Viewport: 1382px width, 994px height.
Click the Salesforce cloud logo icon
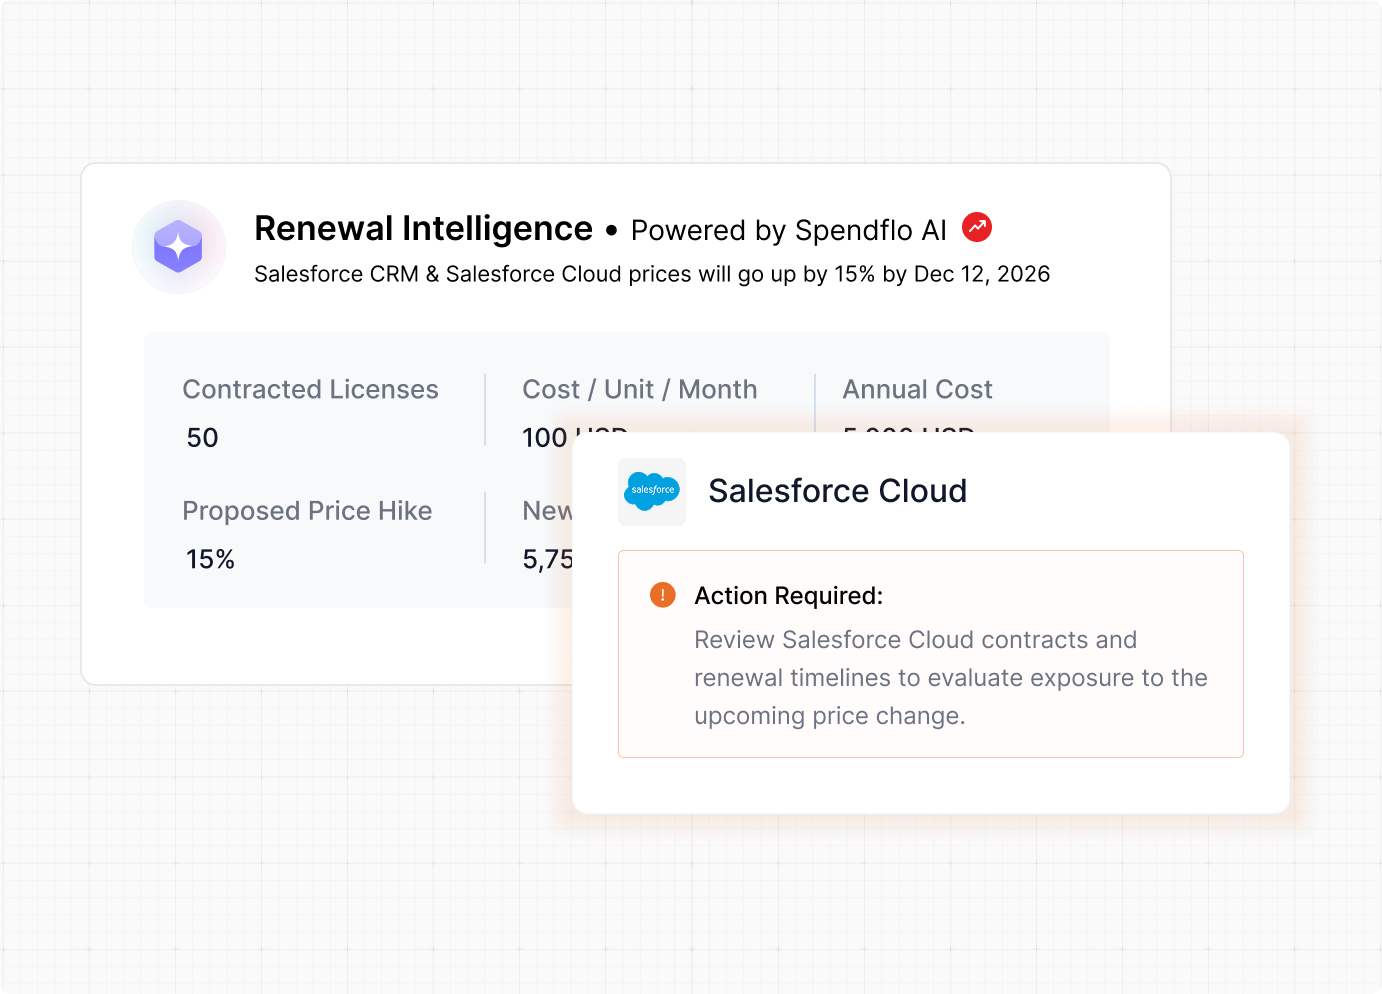[x=652, y=491]
